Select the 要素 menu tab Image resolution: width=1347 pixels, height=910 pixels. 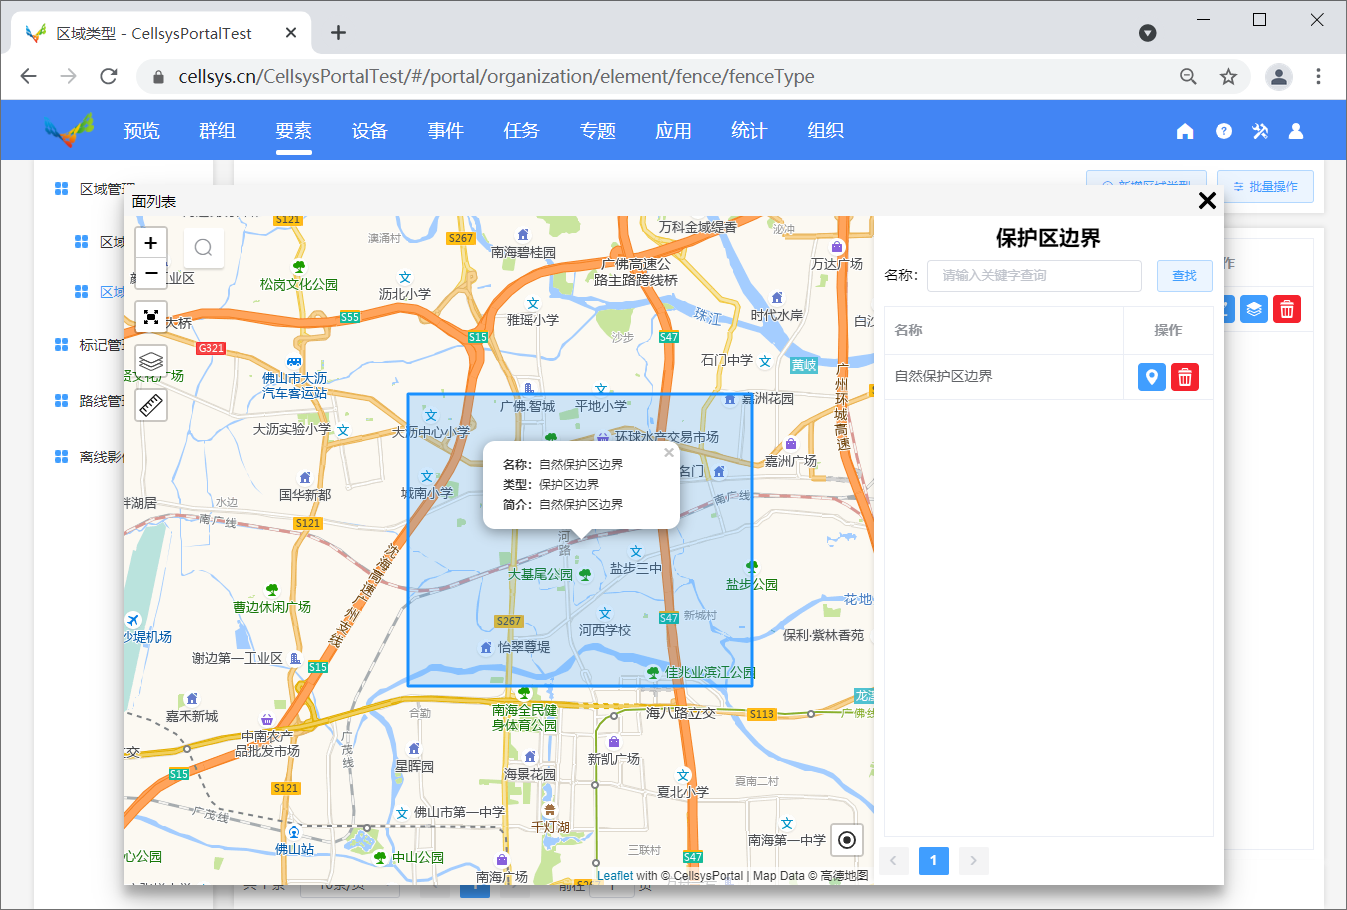(x=294, y=130)
